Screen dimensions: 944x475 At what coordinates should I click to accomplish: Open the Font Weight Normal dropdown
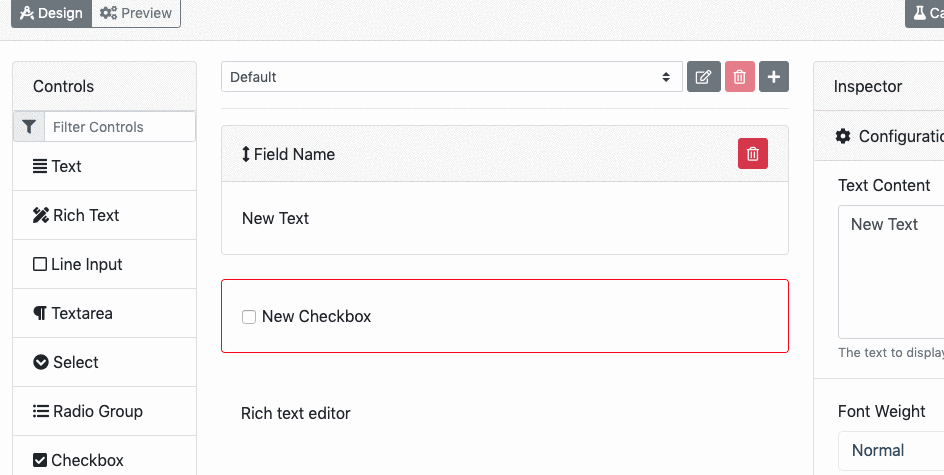(891, 450)
